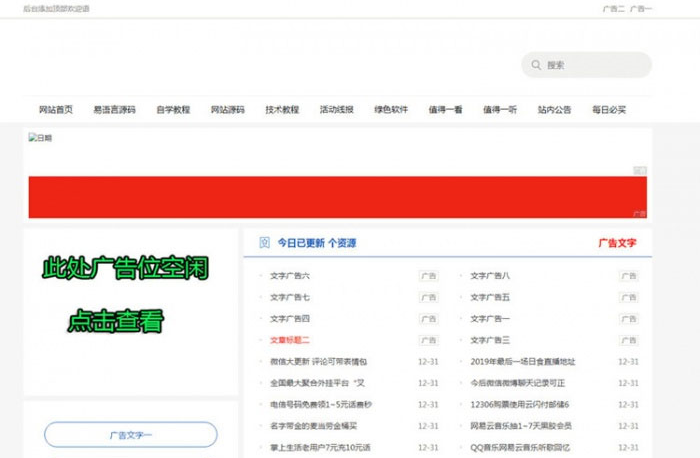
Task: Read 名字带金的麦当劳金桶买 article
Action: coord(313,426)
